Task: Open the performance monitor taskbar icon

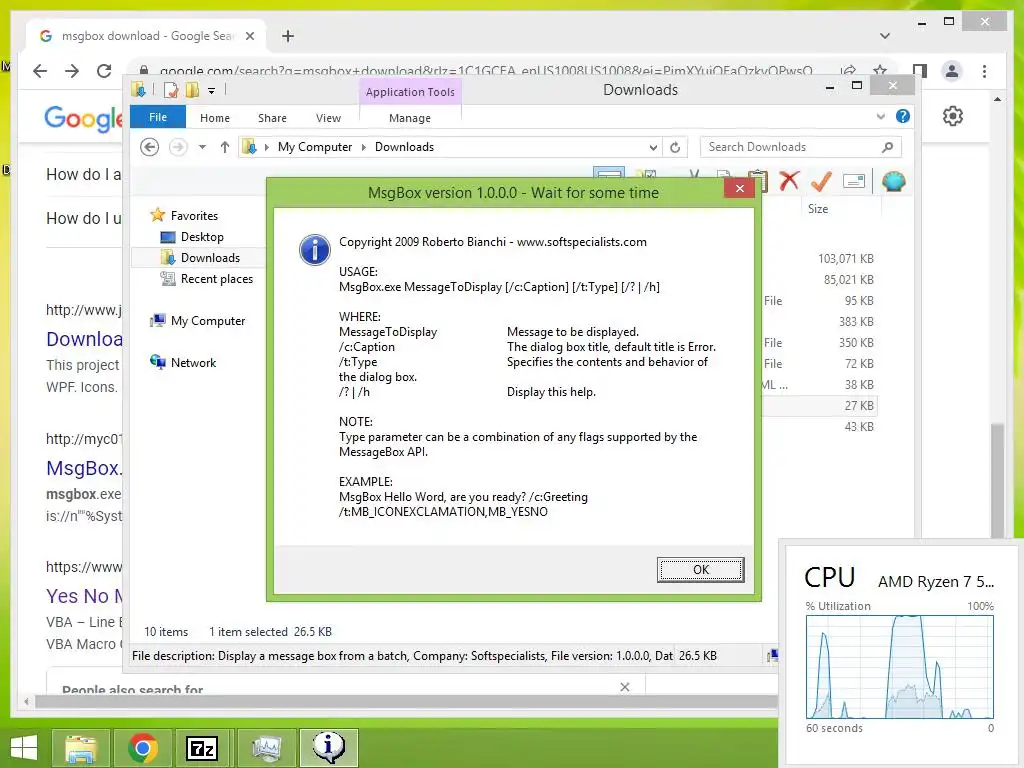Action: point(266,748)
